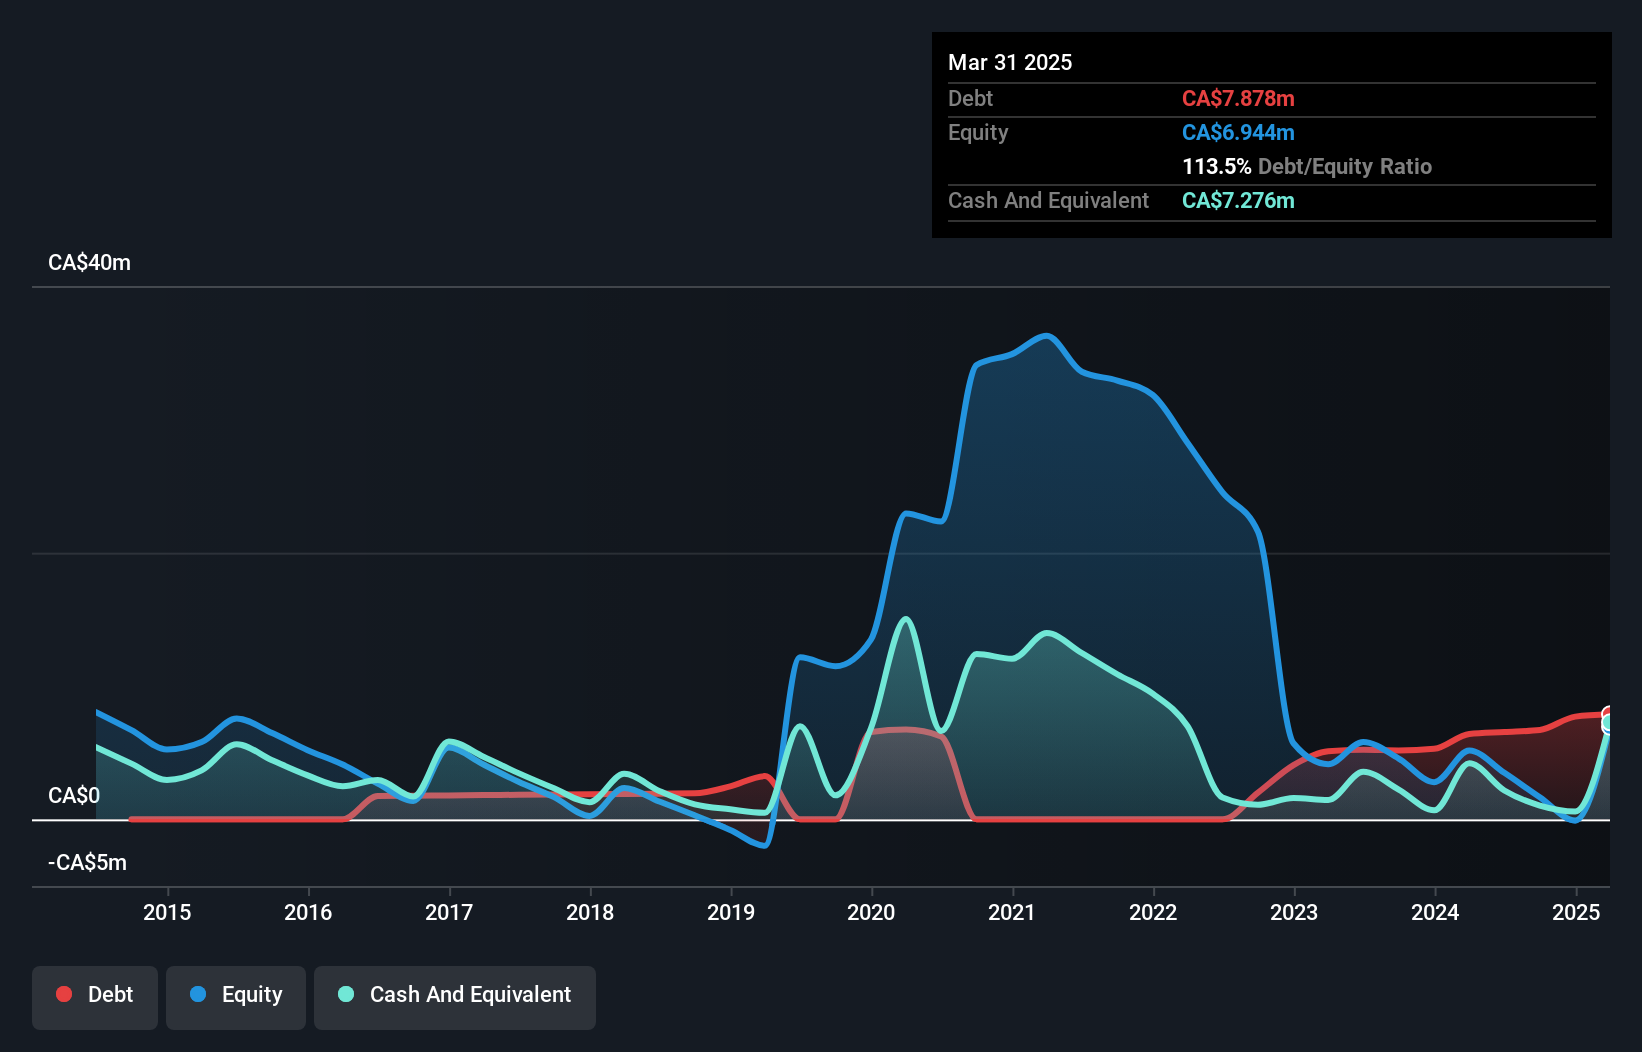
Task: Click the 2024 x-axis label
Action: [1435, 912]
